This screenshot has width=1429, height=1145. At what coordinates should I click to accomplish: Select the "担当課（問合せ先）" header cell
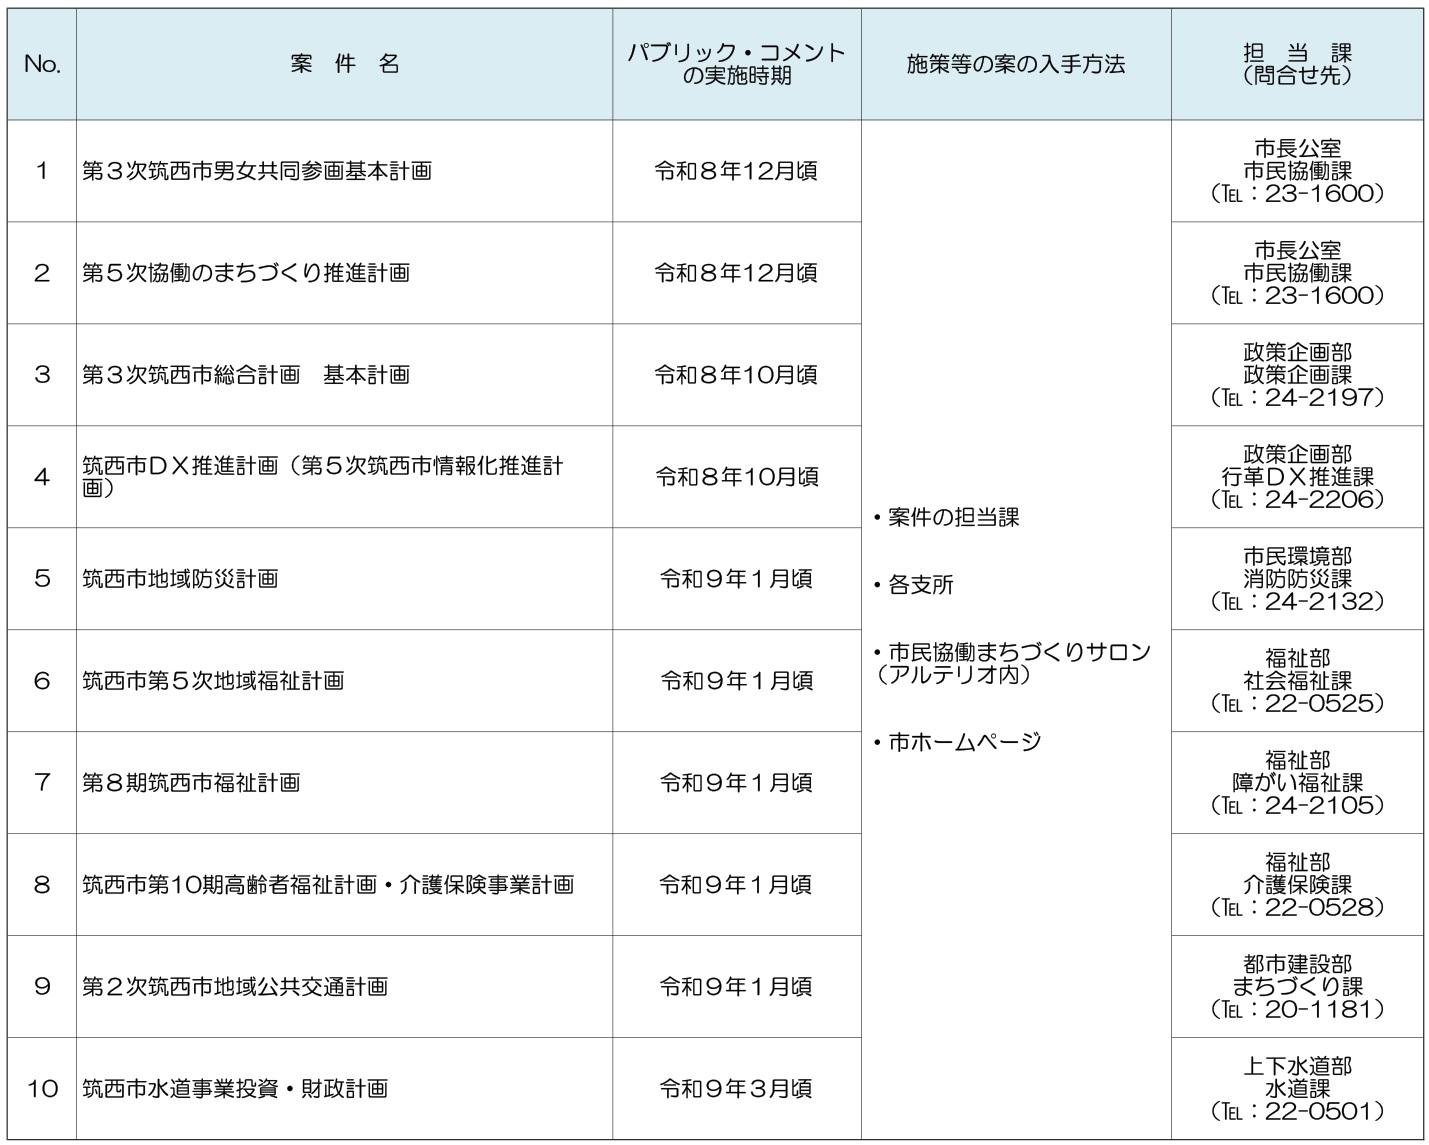(1297, 64)
